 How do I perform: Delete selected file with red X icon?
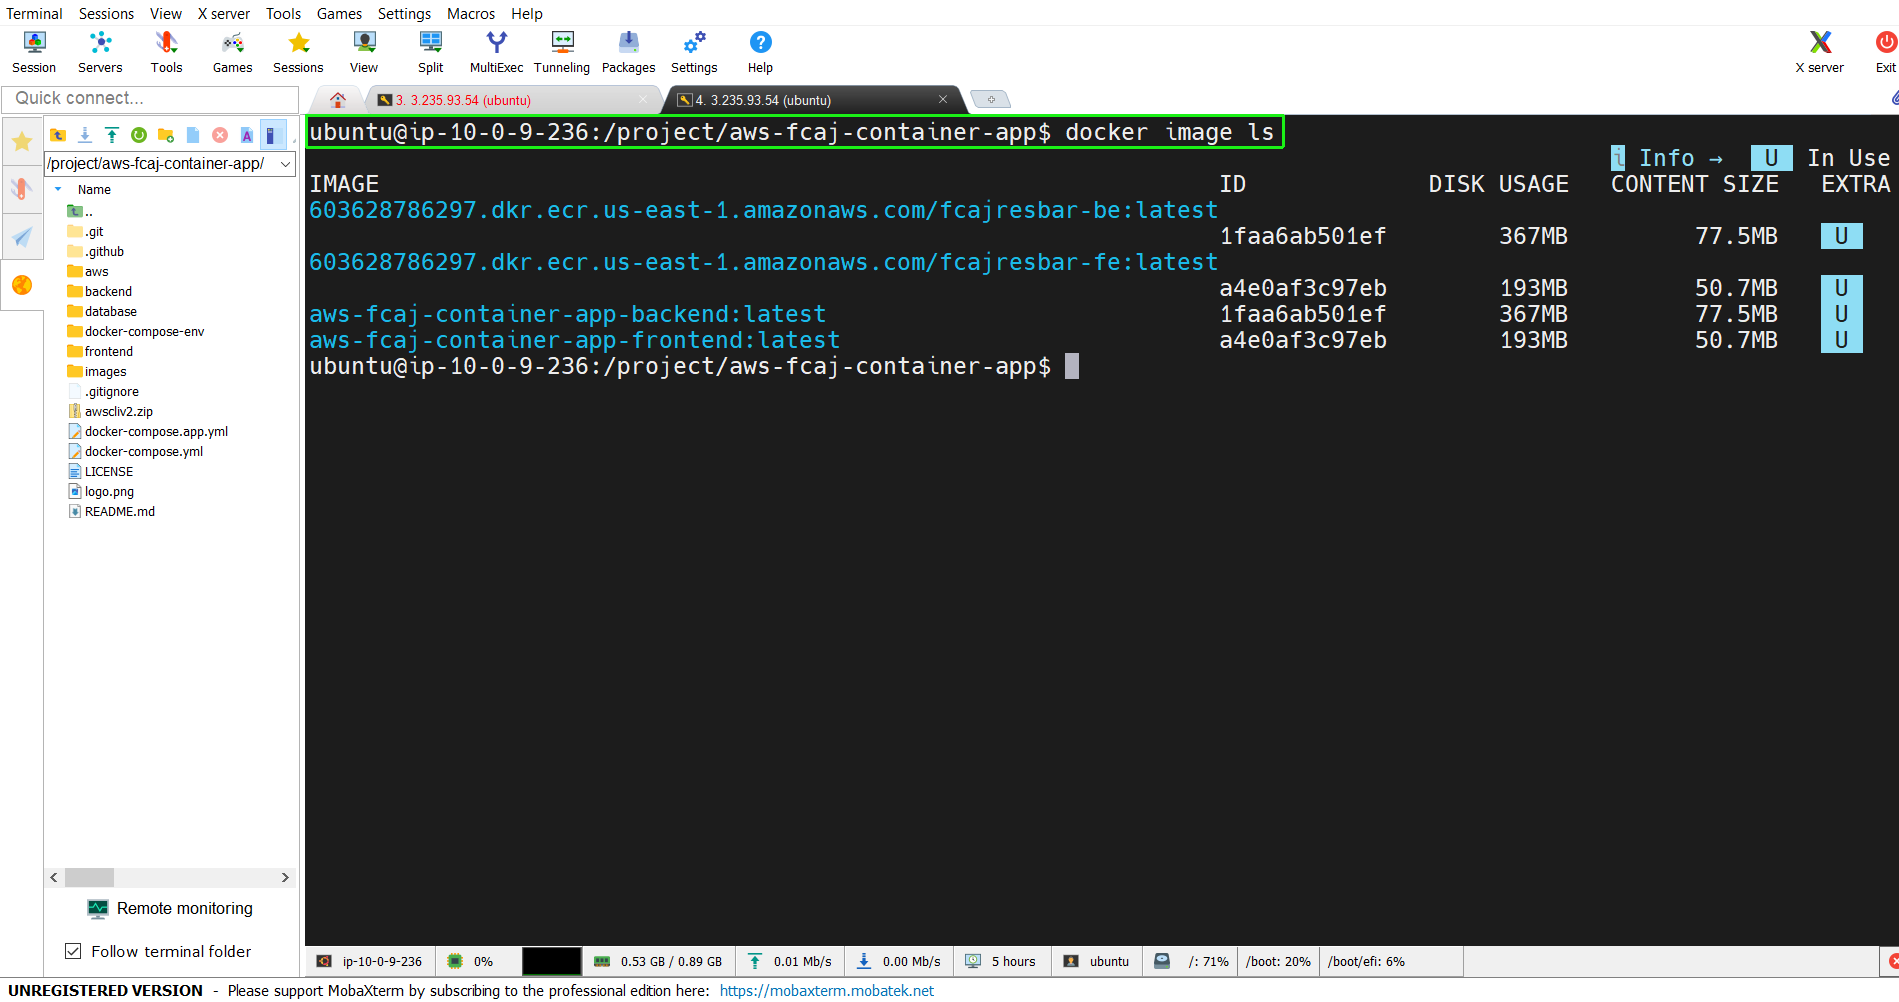click(220, 135)
